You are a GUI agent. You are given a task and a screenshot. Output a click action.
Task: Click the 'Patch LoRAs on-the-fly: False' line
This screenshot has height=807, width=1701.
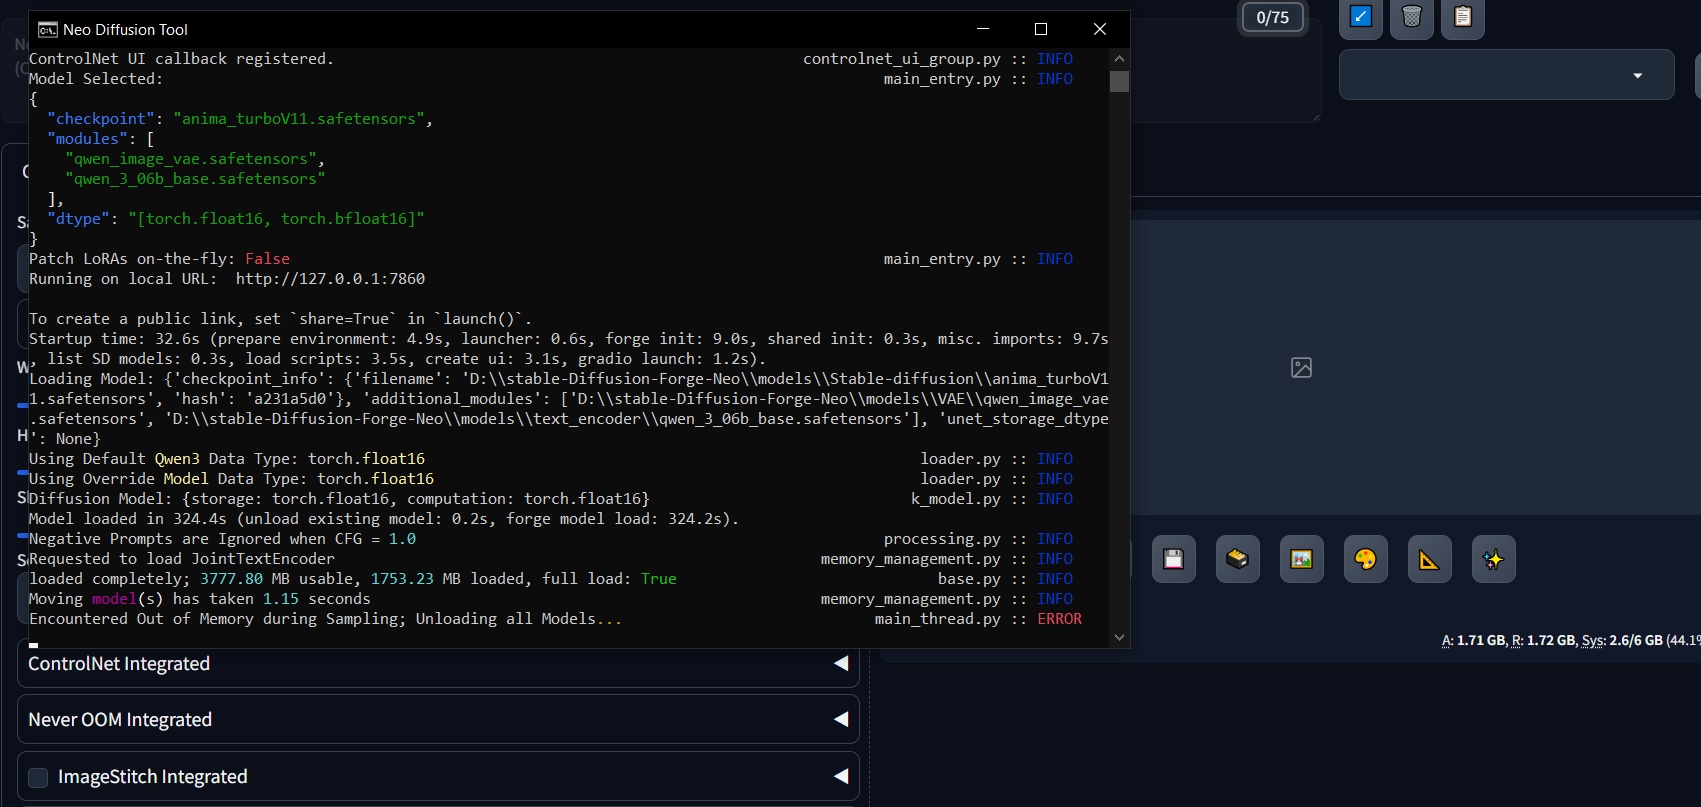[x=159, y=259]
